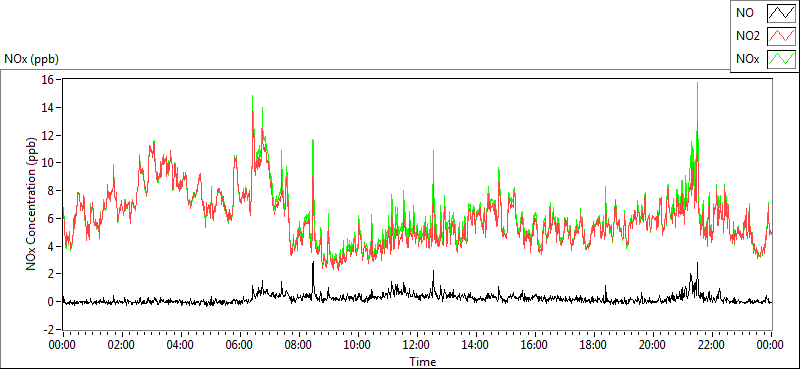Click the y-axis value 8

52,191
